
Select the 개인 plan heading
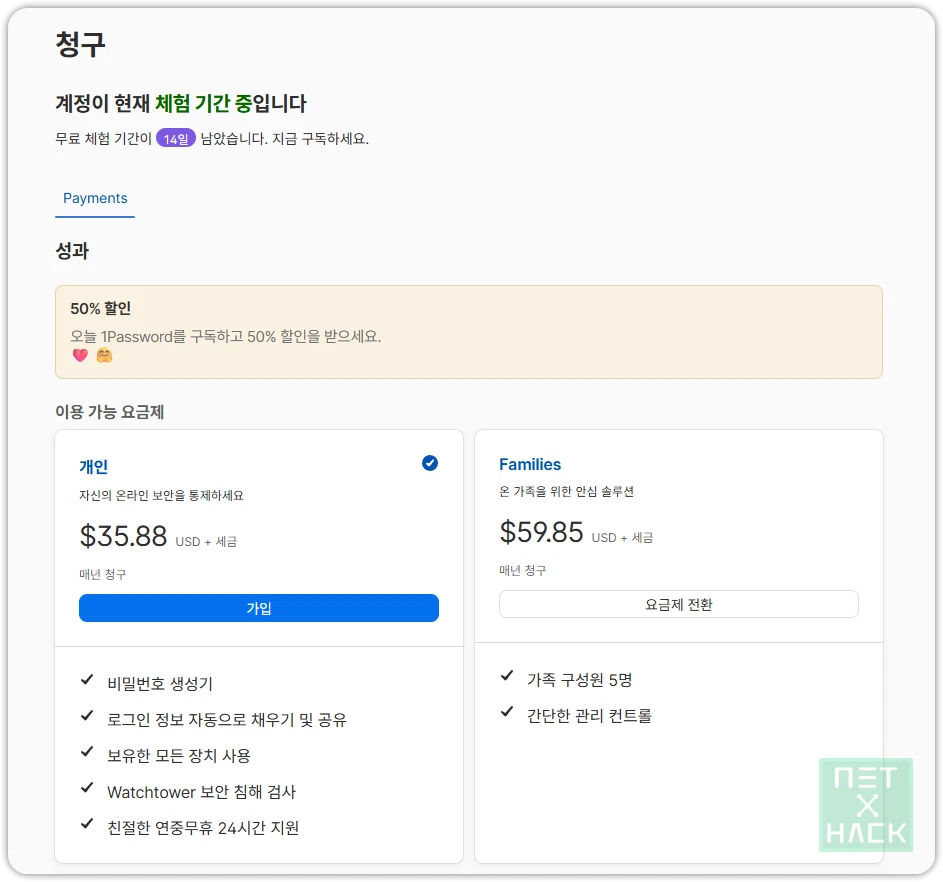93,467
